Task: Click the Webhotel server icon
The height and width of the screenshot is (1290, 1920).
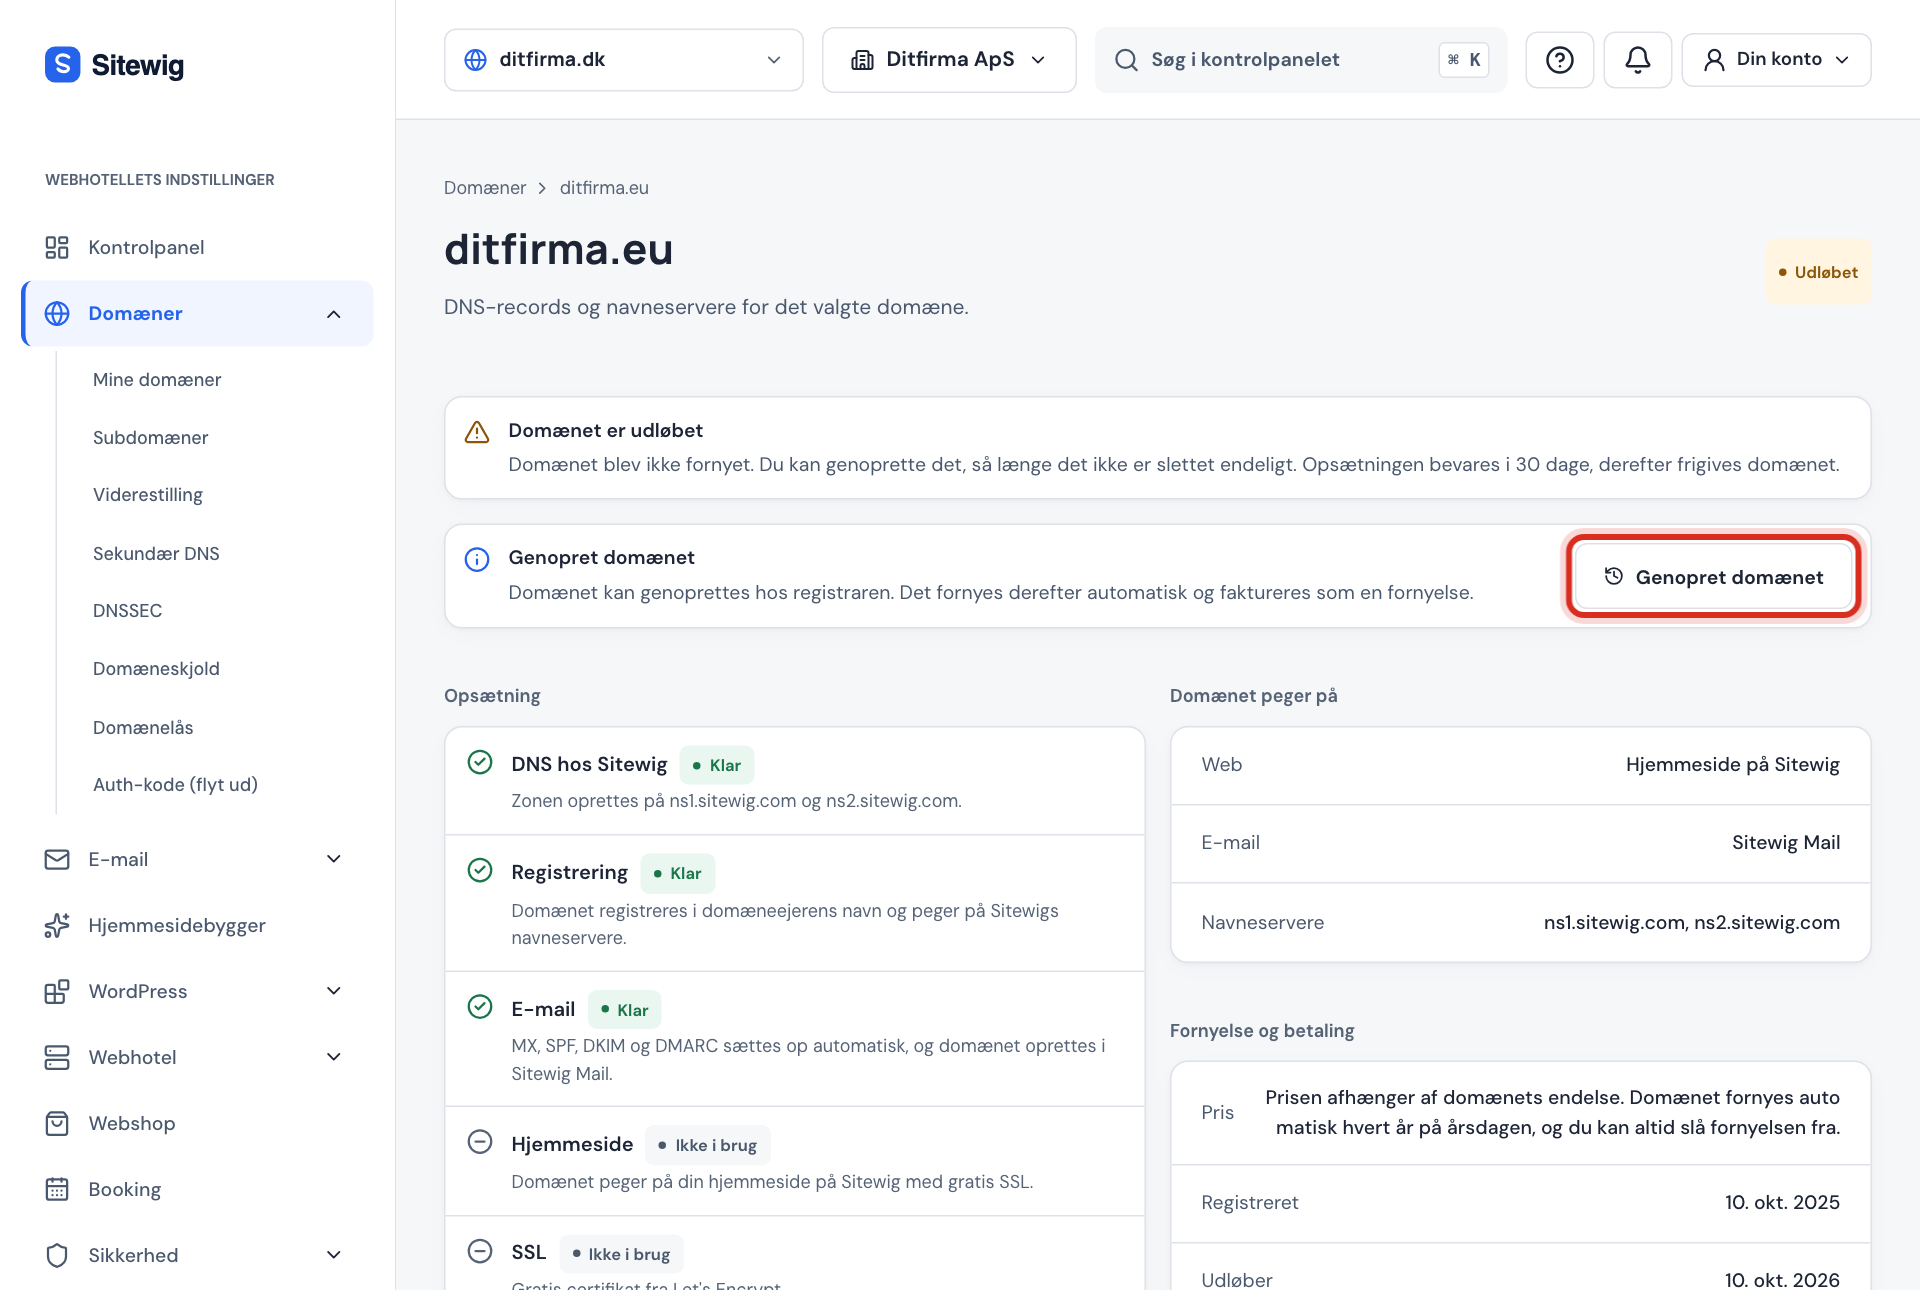Action: point(57,1057)
